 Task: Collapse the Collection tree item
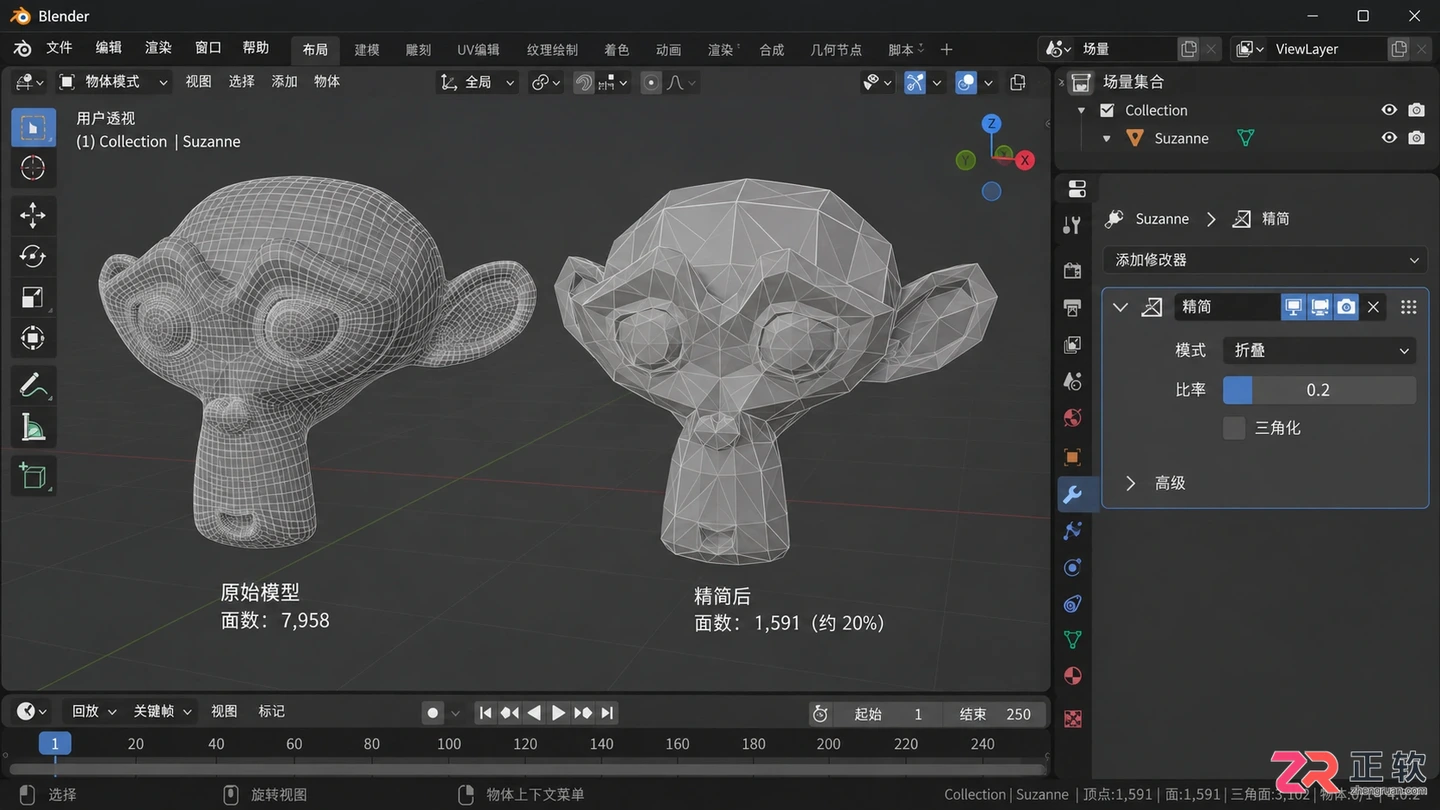point(1081,110)
